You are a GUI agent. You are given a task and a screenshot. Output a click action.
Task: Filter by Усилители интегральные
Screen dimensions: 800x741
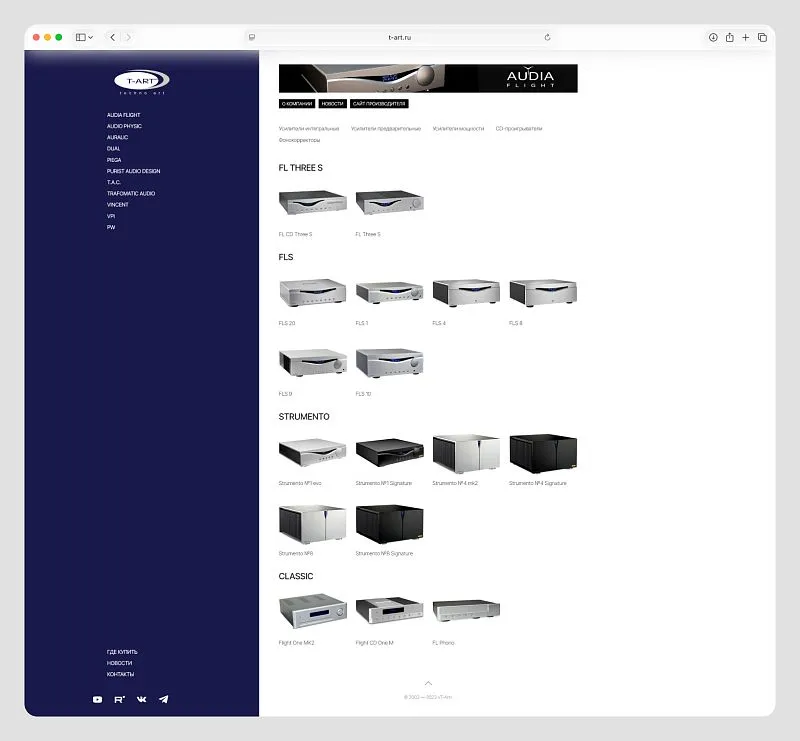pos(309,129)
